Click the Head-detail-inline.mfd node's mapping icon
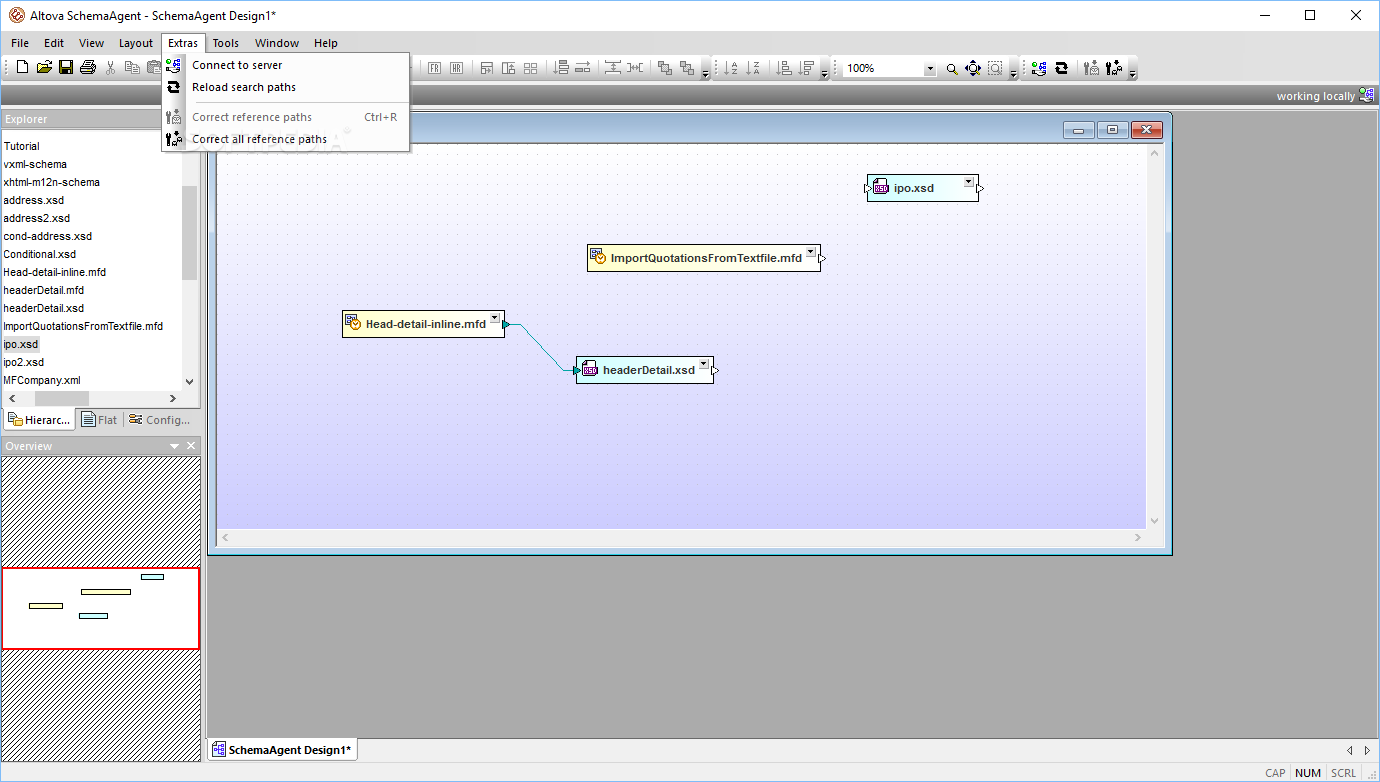The height and width of the screenshot is (782, 1380). [353, 322]
